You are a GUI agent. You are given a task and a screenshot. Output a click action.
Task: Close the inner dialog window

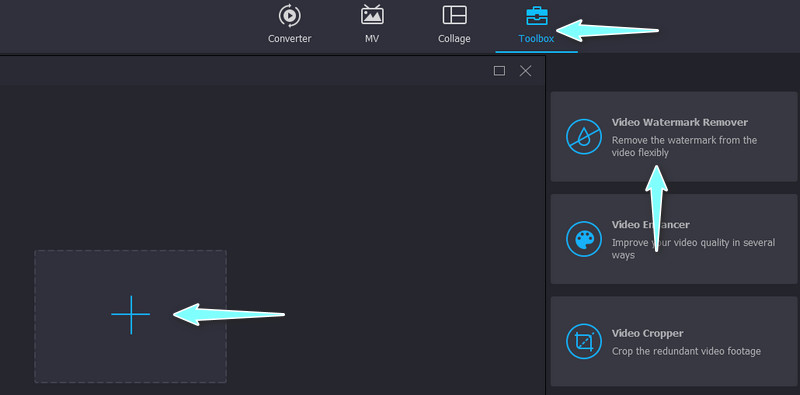click(526, 71)
